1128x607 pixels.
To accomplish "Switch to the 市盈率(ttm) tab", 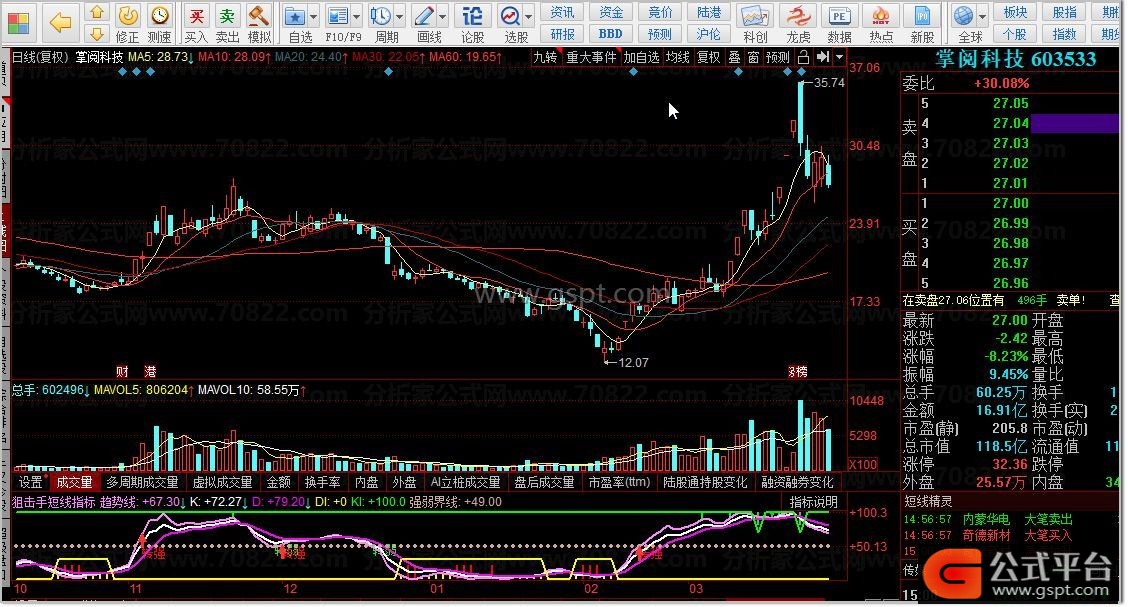I will click(619, 483).
